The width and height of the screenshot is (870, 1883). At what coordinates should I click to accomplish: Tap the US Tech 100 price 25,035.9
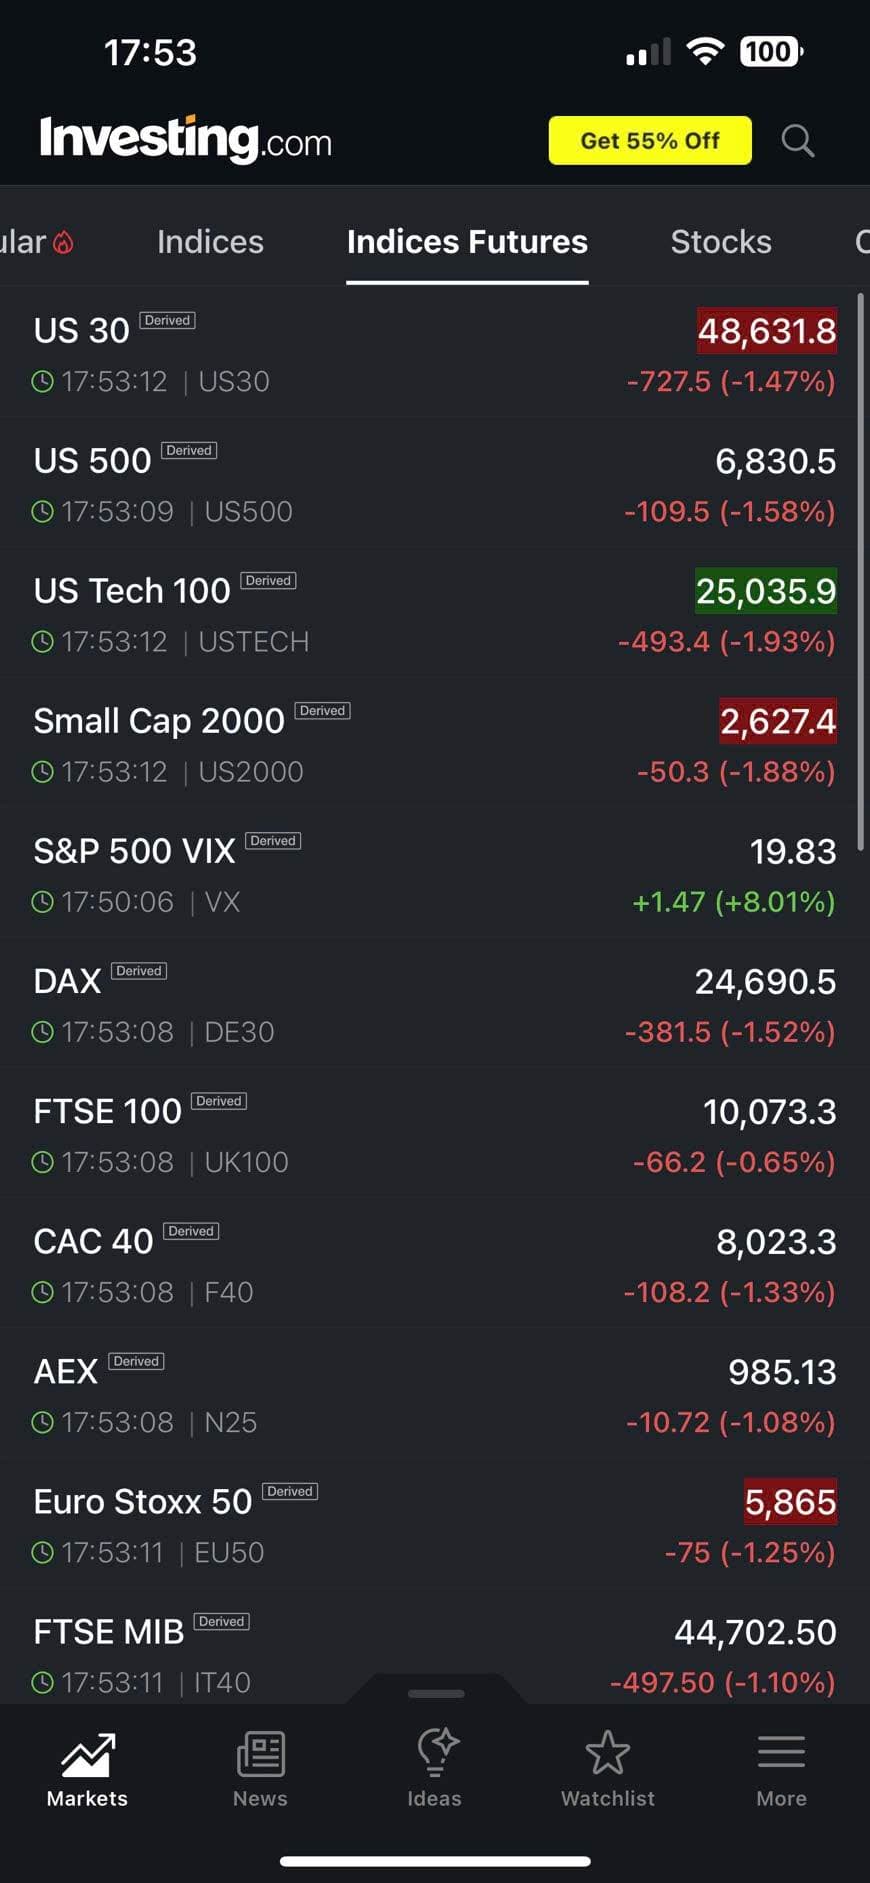click(x=765, y=591)
